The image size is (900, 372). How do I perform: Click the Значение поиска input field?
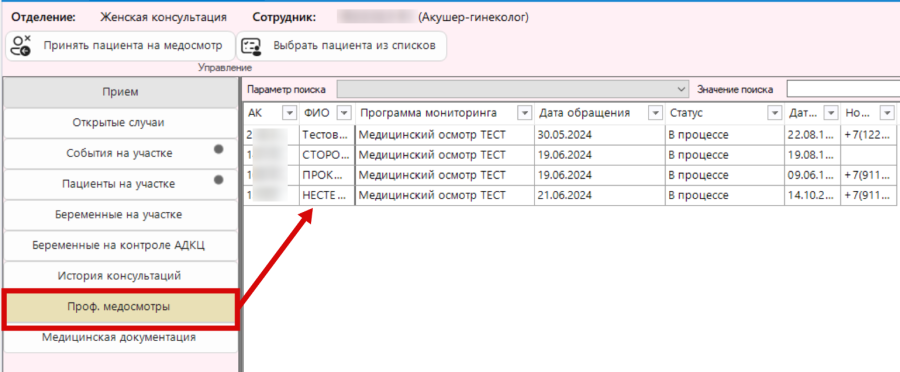(843, 90)
